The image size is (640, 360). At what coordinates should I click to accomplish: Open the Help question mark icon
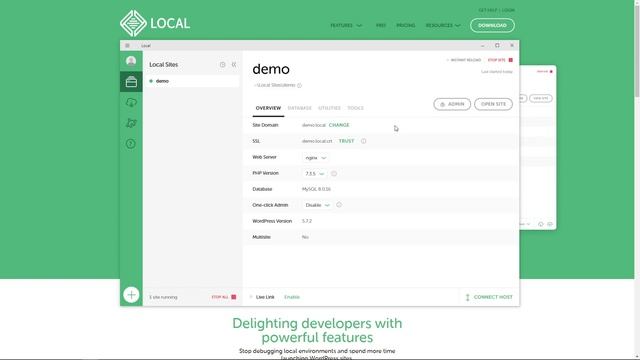point(131,144)
